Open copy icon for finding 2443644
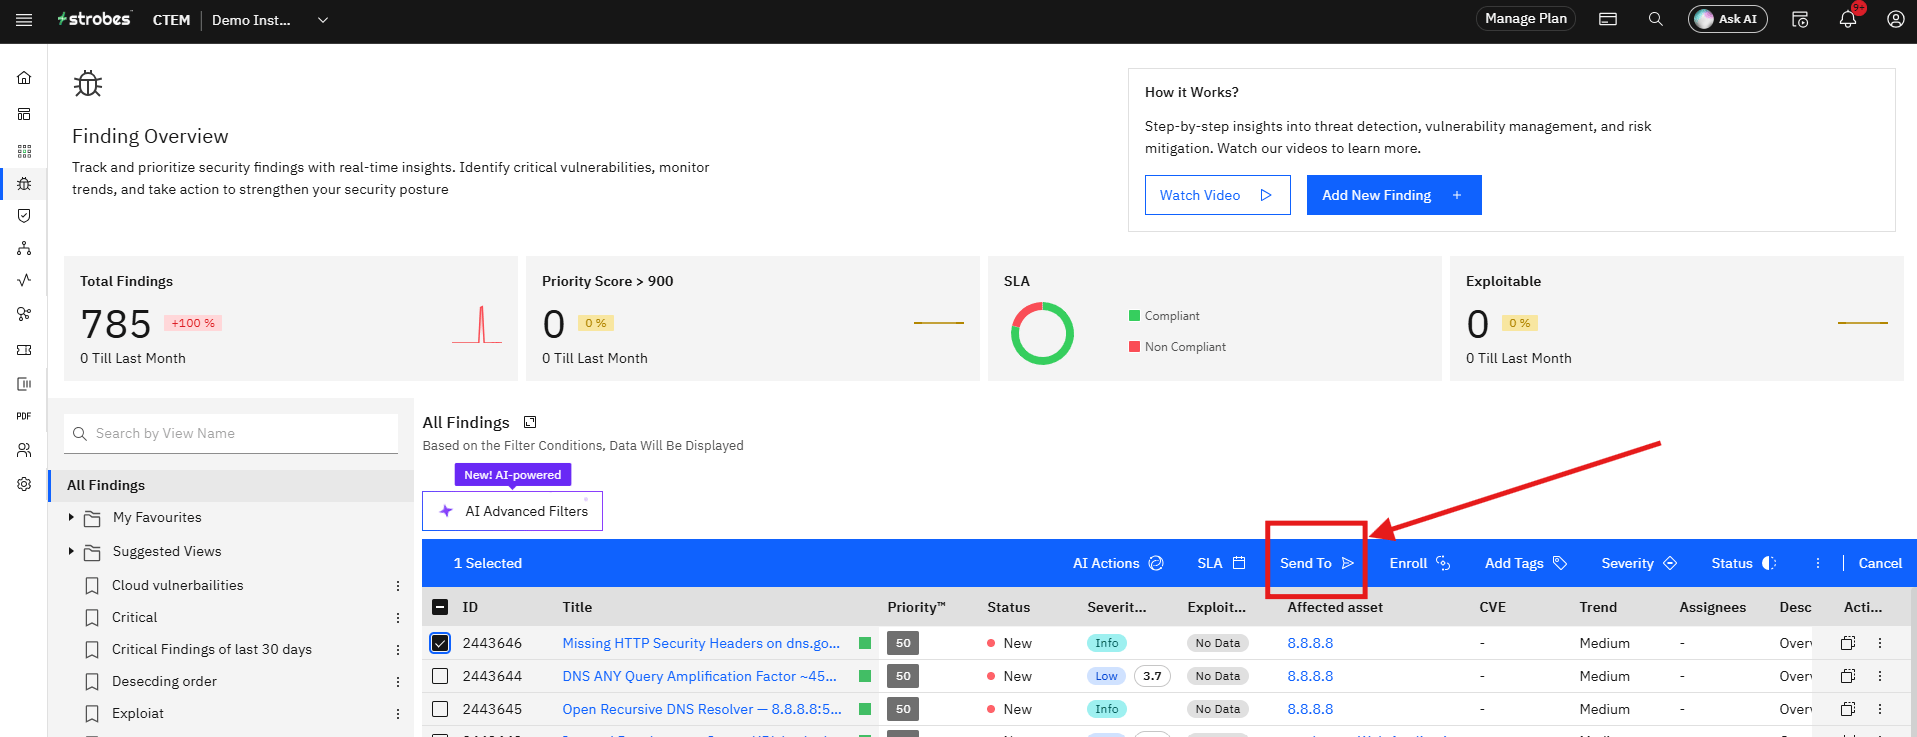This screenshot has height=737, width=1917. (1848, 676)
